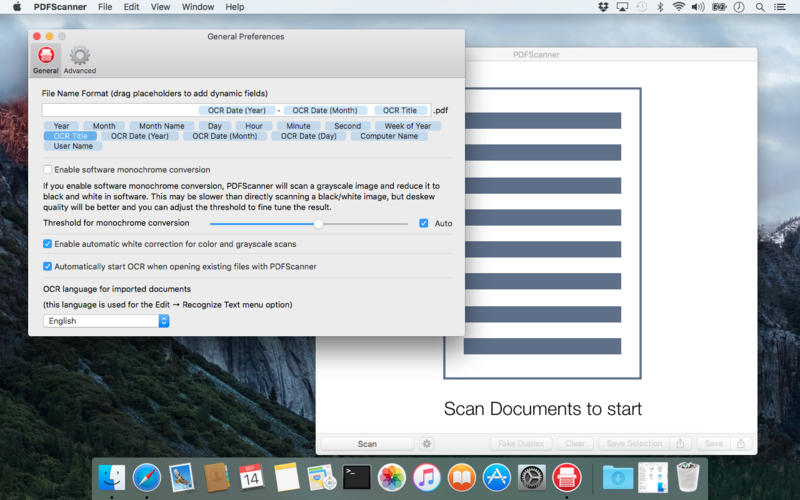Select the User Name placeholder token
Viewport: 800px width, 500px height.
tap(73, 146)
